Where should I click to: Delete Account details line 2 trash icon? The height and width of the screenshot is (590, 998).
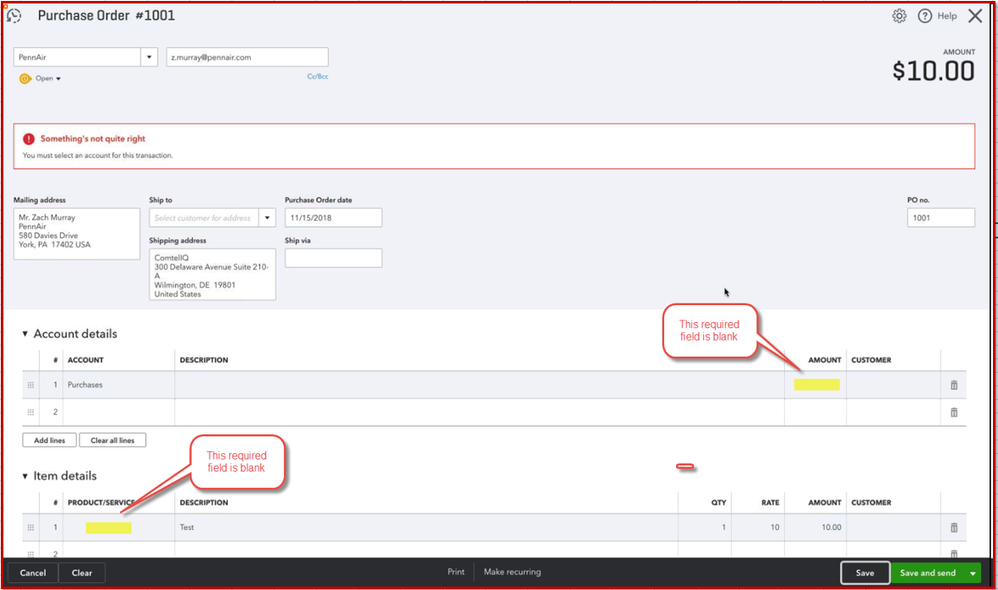[x=953, y=412]
